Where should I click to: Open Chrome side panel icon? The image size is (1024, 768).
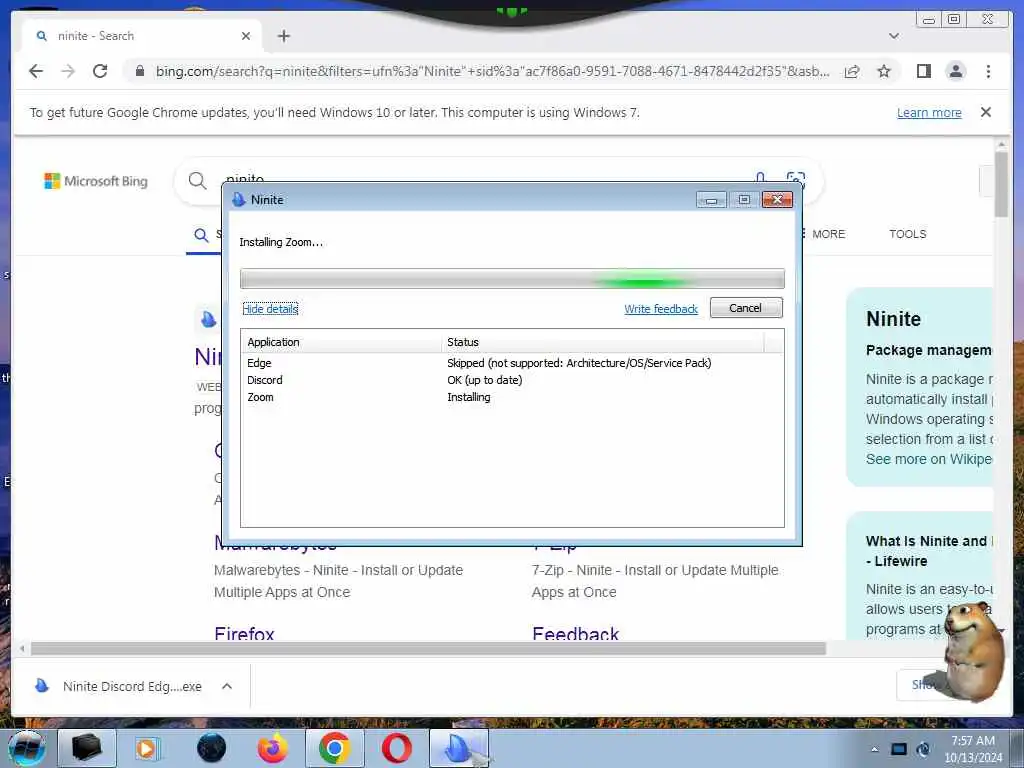(x=923, y=71)
